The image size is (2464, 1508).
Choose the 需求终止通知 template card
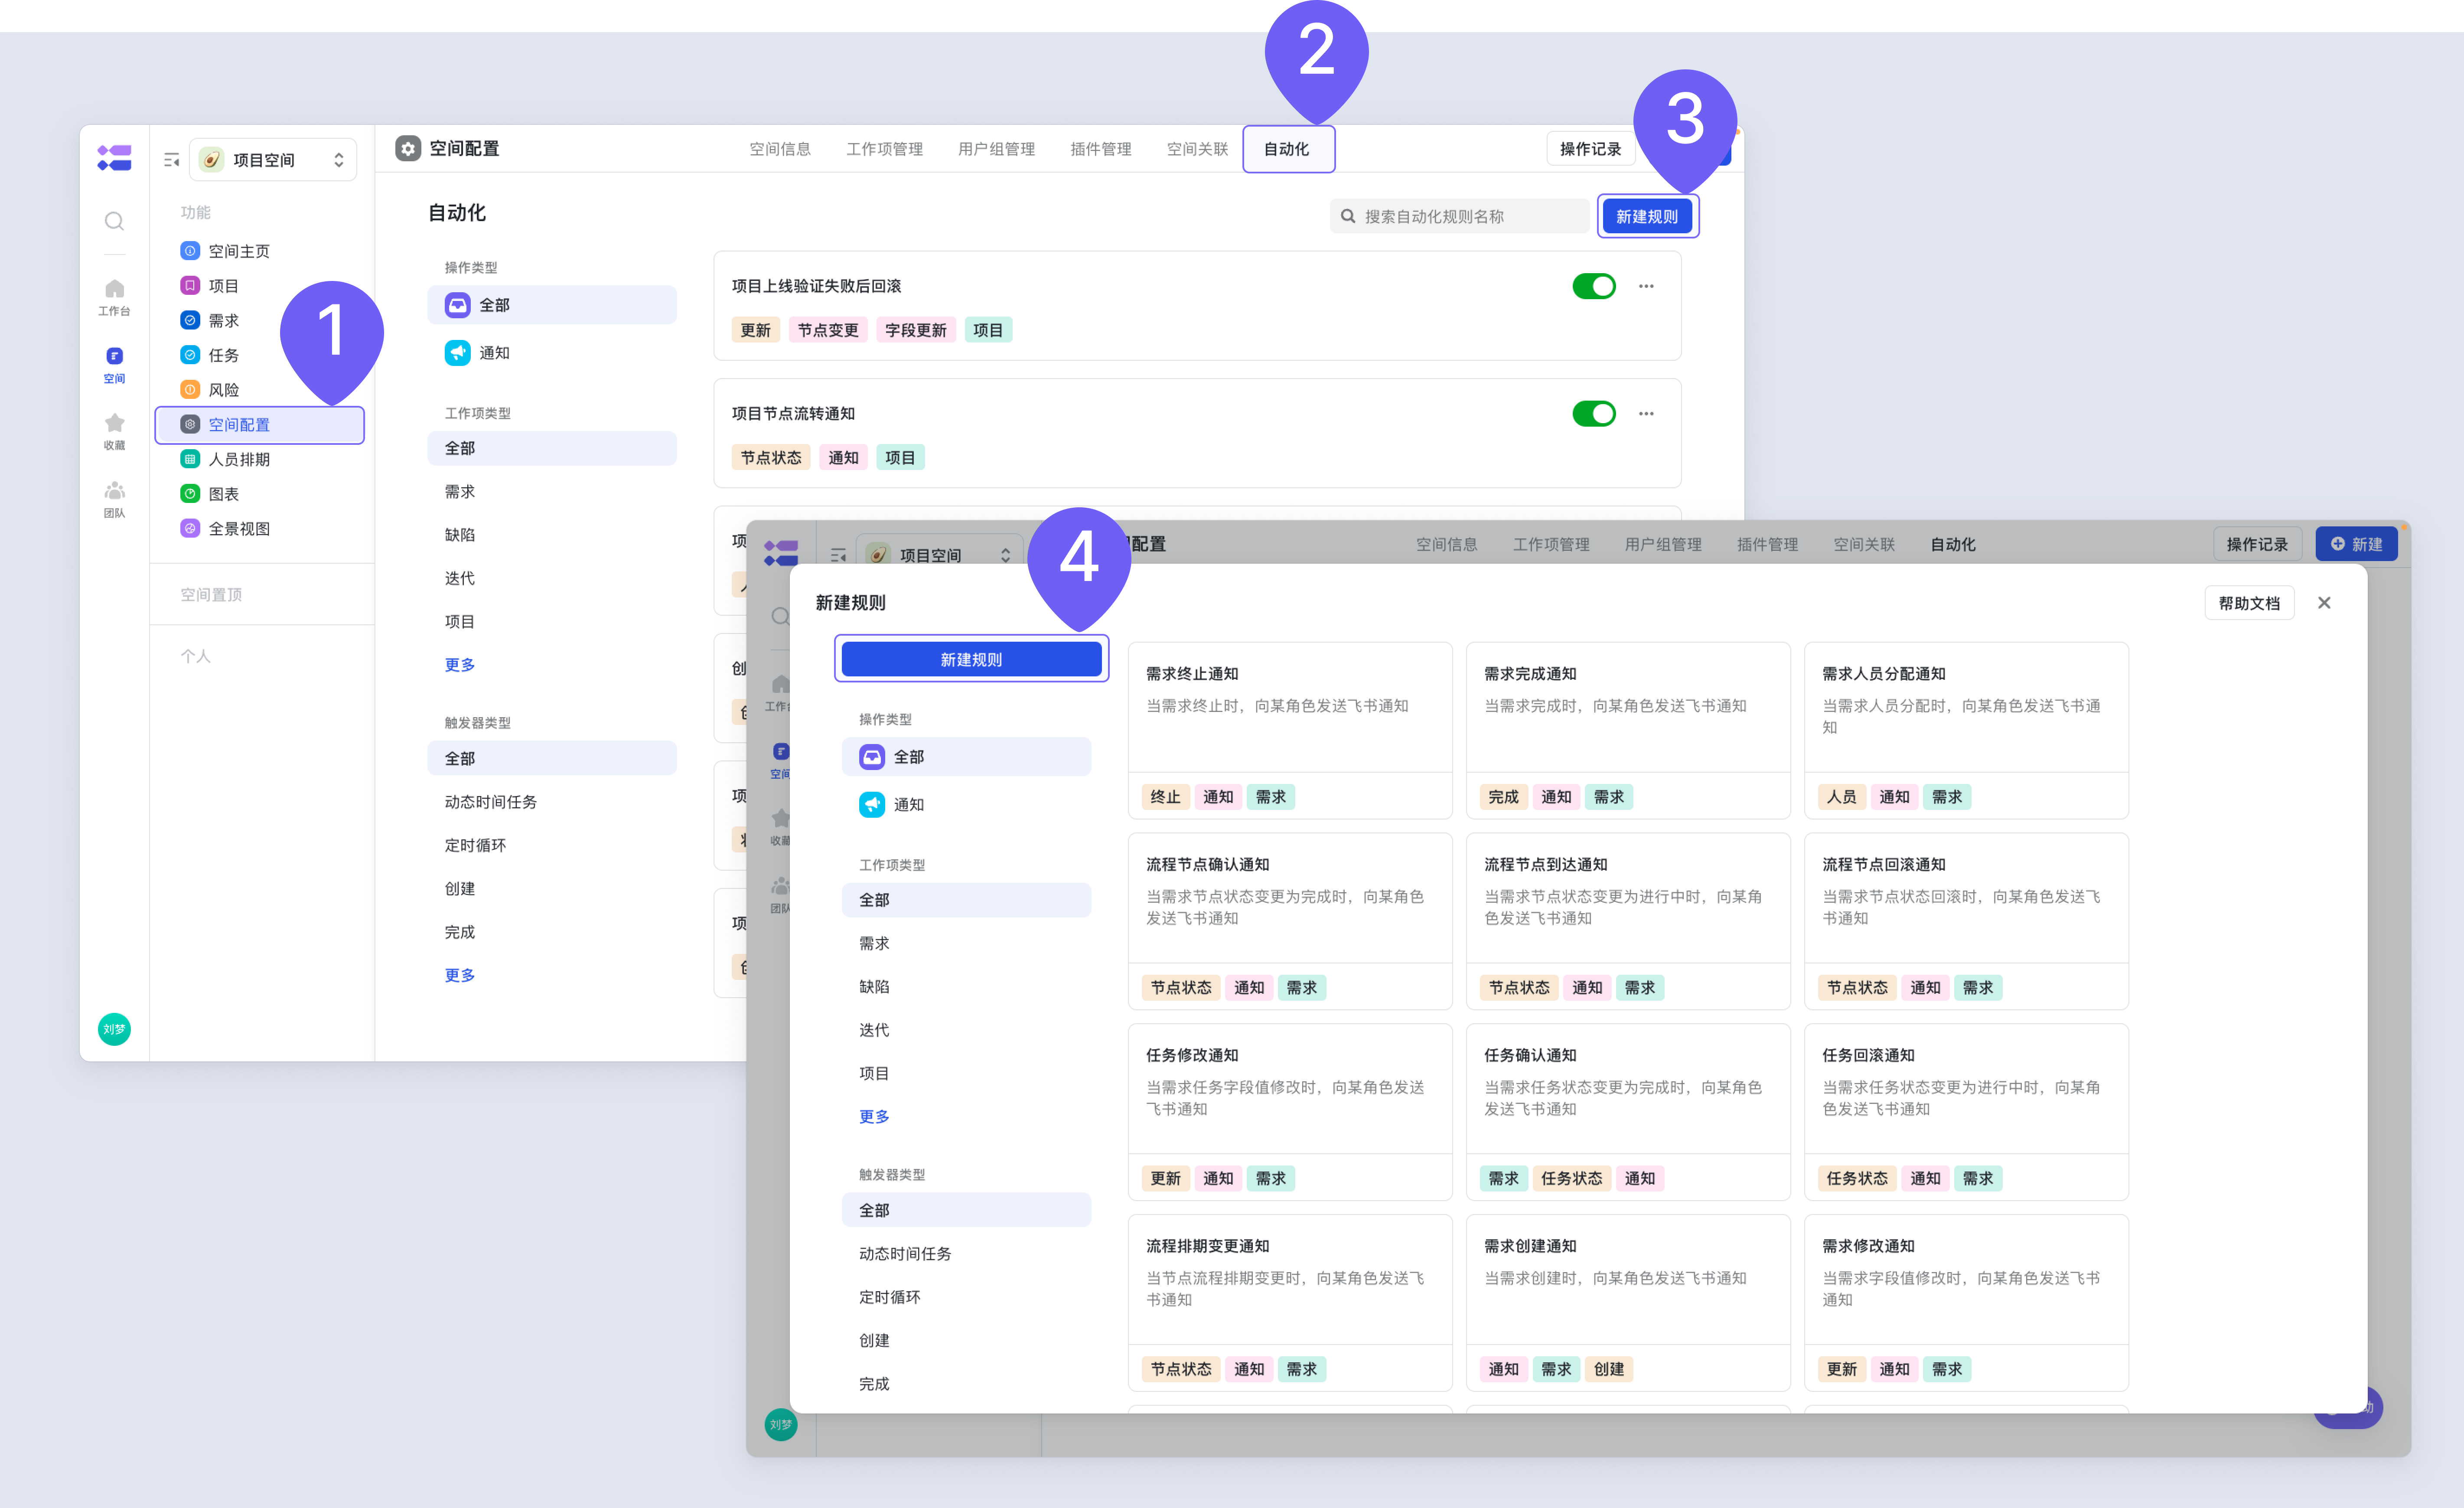(x=1290, y=730)
